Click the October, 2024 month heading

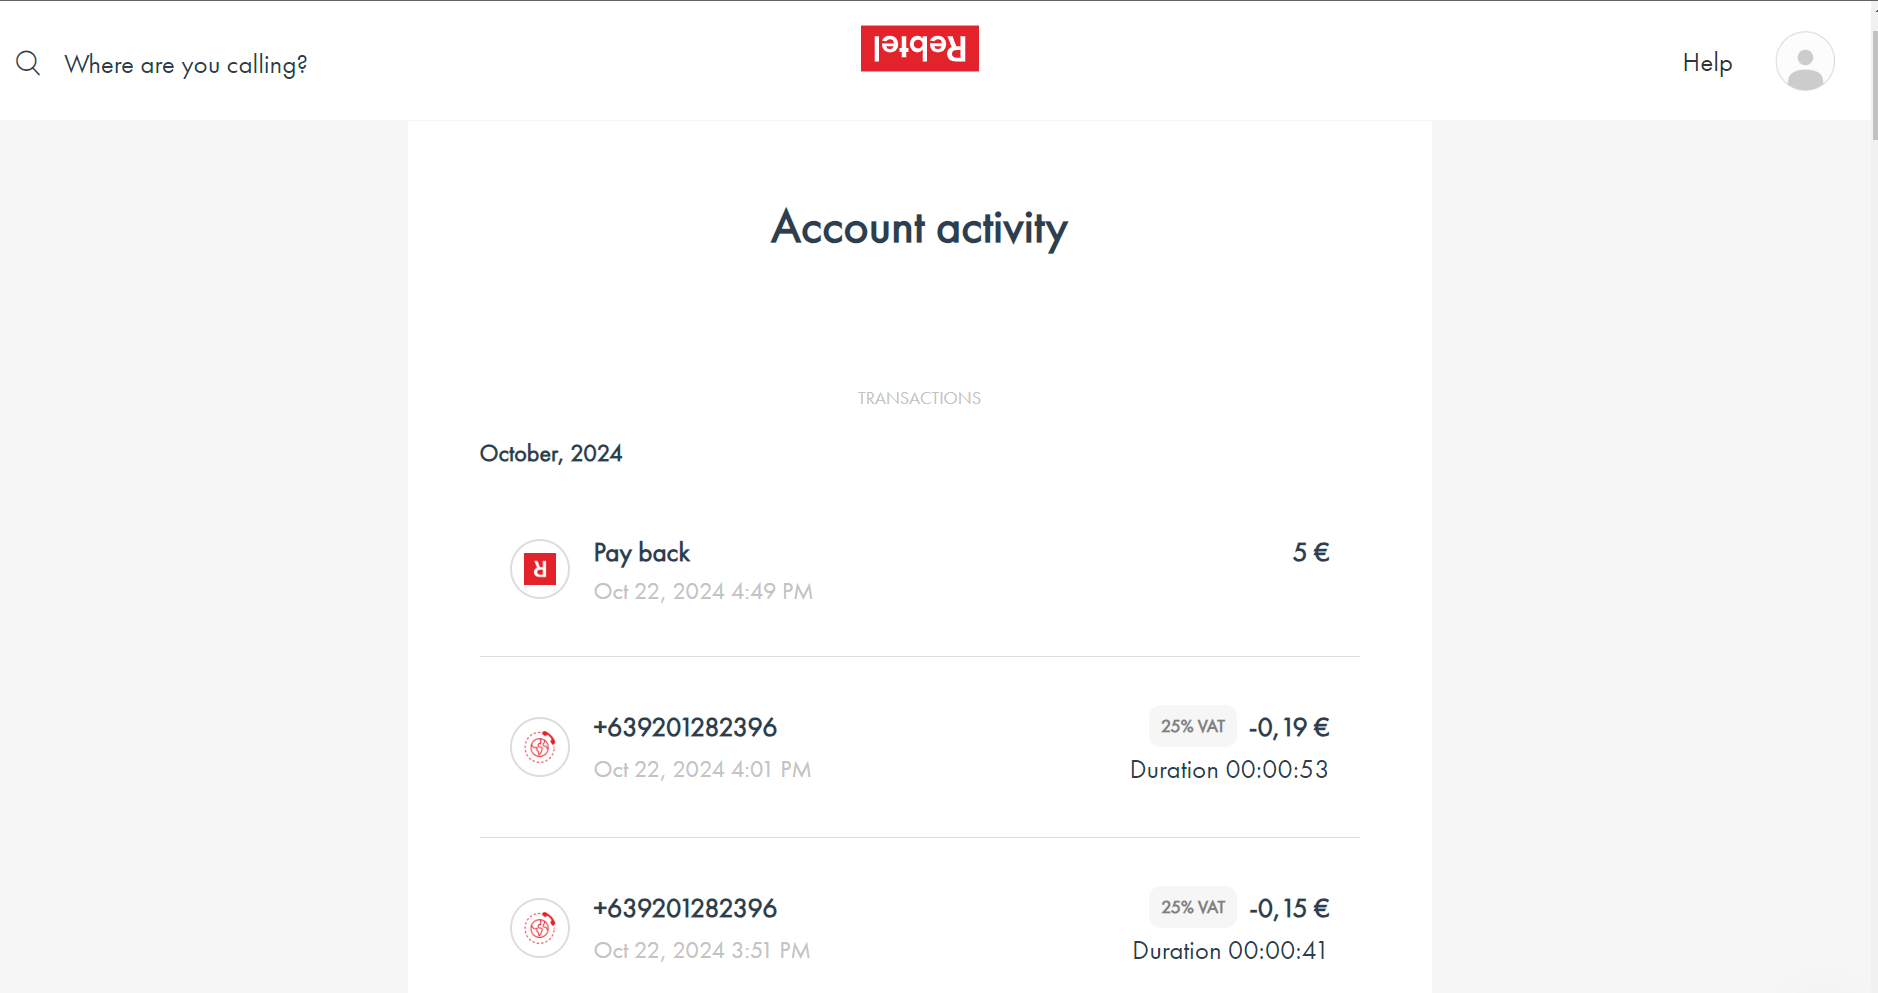[x=551, y=454]
